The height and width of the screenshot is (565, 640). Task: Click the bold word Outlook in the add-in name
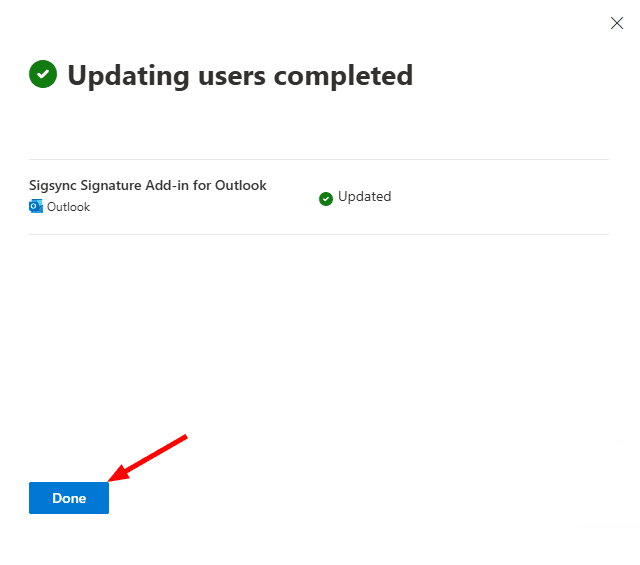click(241, 185)
